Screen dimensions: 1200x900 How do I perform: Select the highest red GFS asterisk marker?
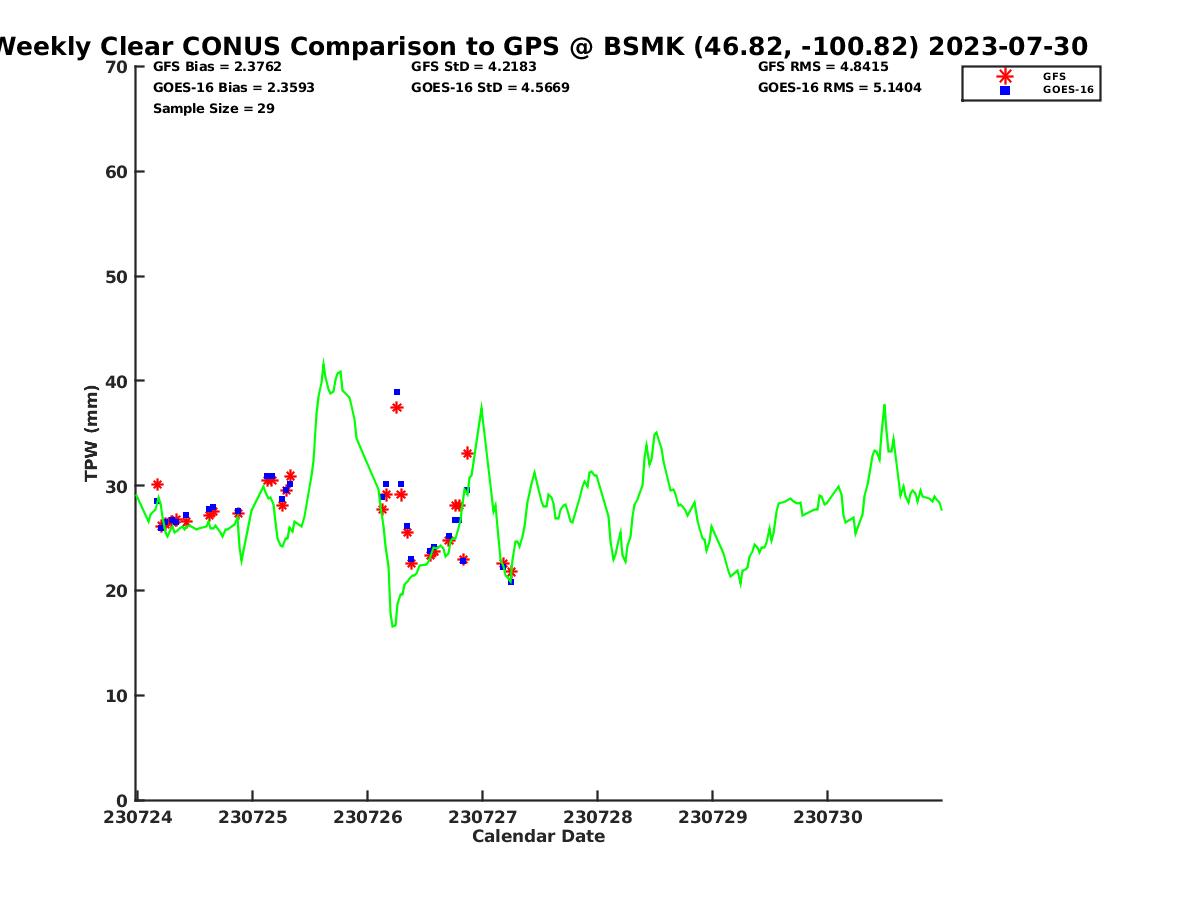(x=397, y=407)
